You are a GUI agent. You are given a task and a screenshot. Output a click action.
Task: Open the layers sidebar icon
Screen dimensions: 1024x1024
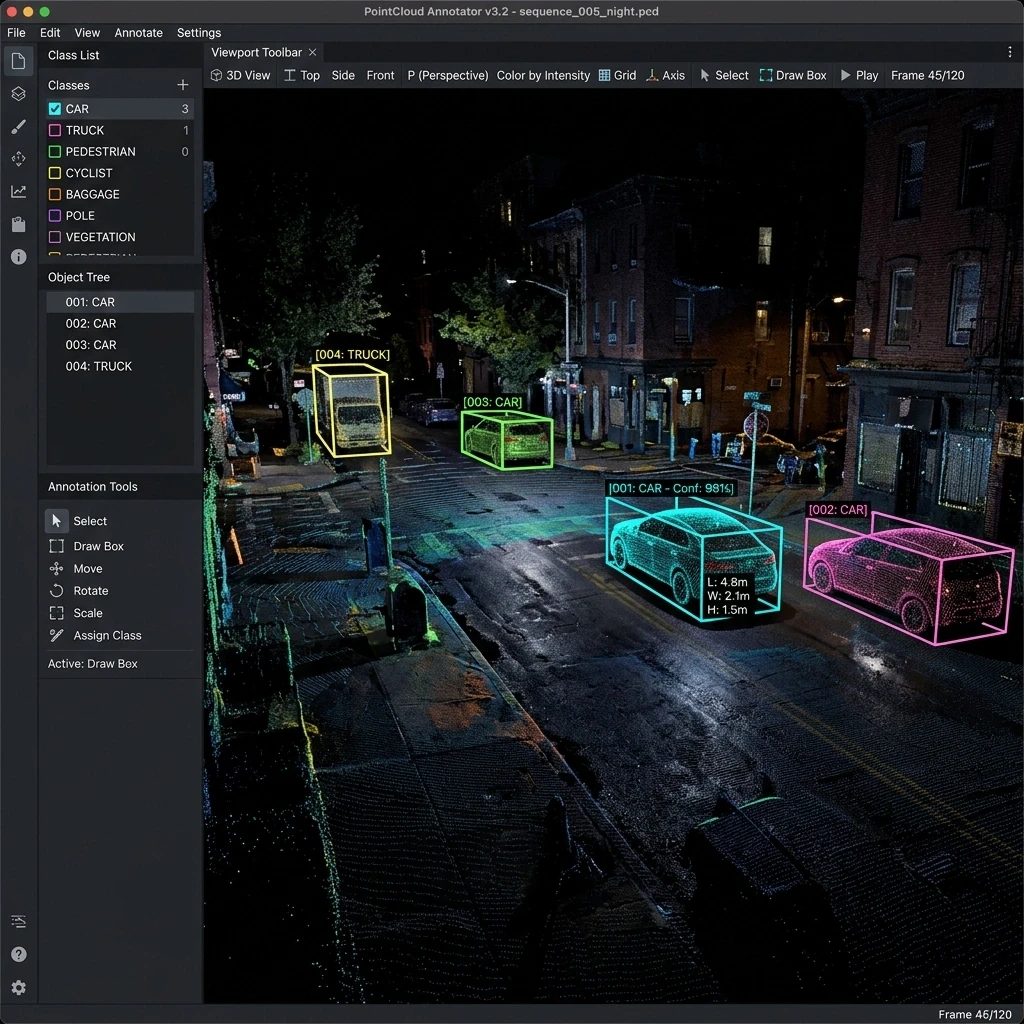(18, 94)
